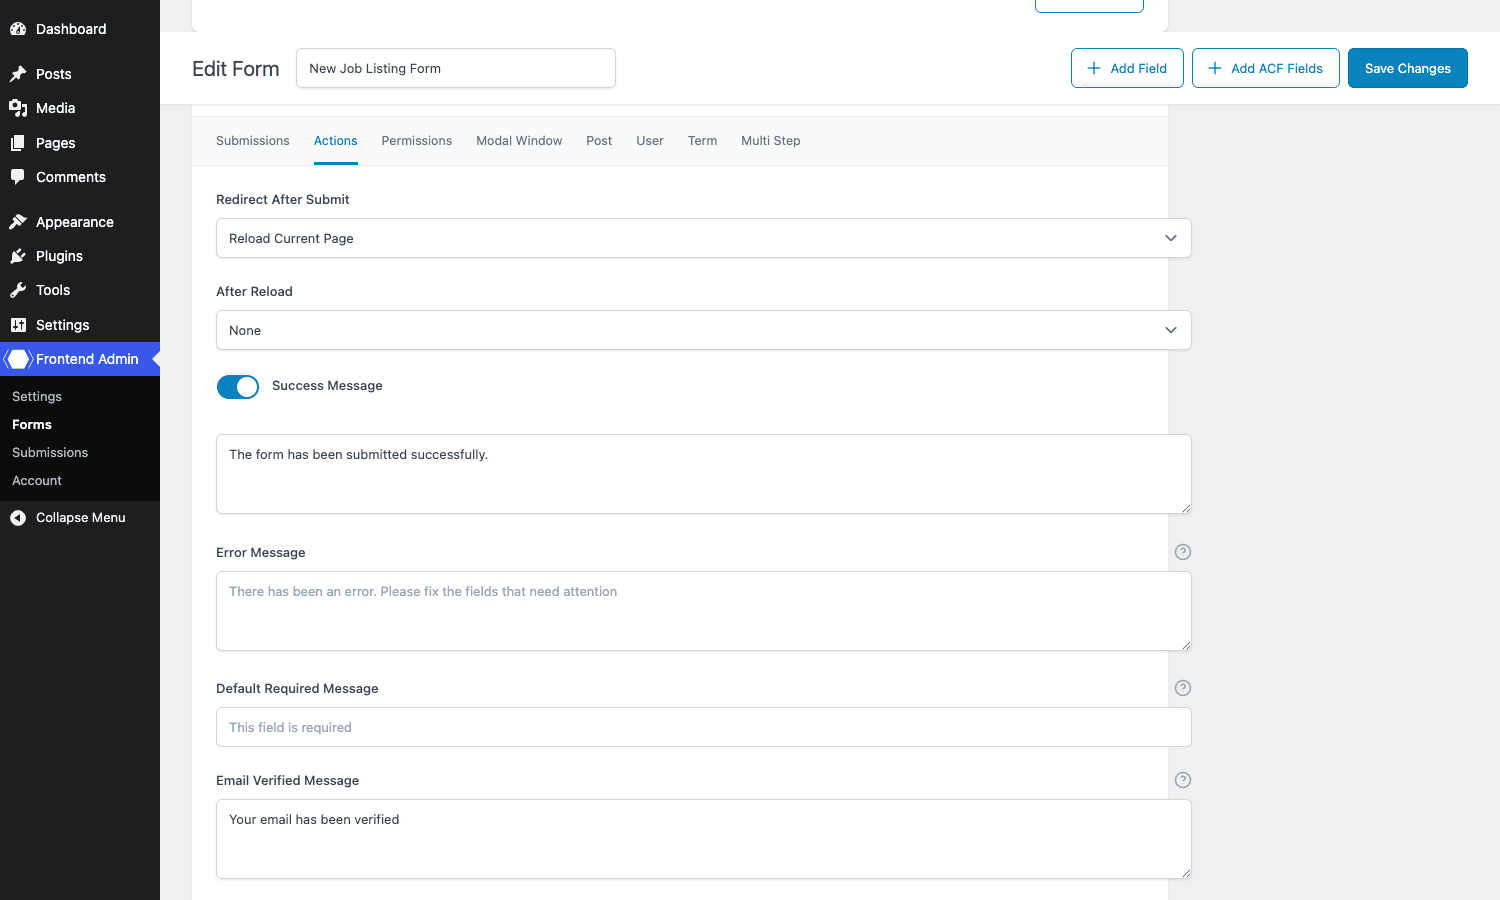This screenshot has height=900, width=1500.
Task: Collapse the admin sidebar menu
Action: tap(80, 518)
